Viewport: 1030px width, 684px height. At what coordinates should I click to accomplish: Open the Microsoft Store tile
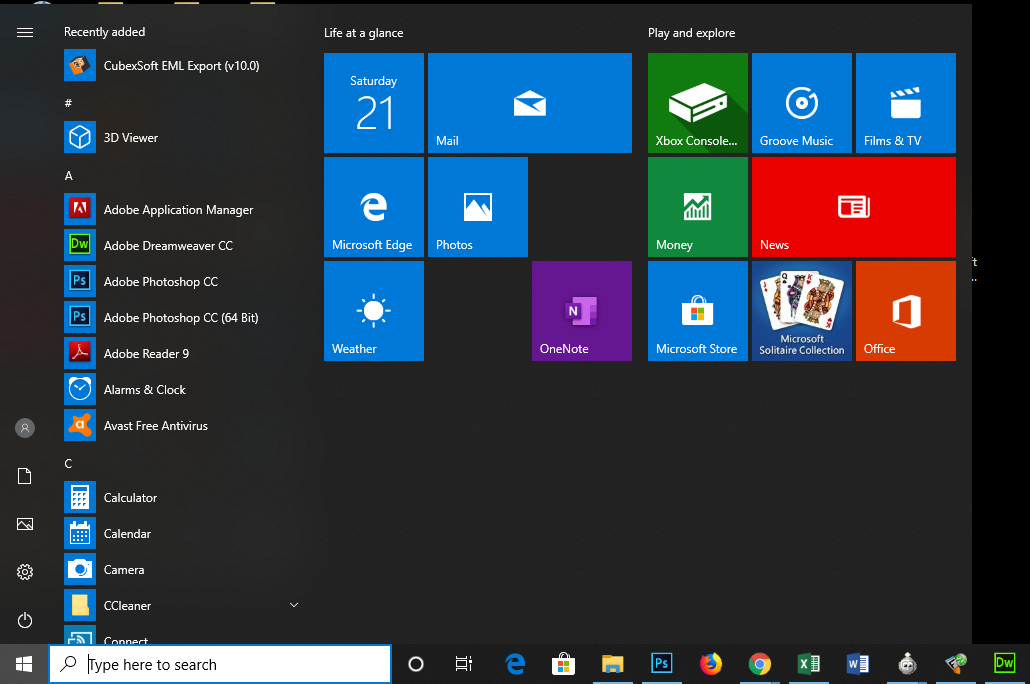[x=698, y=311]
